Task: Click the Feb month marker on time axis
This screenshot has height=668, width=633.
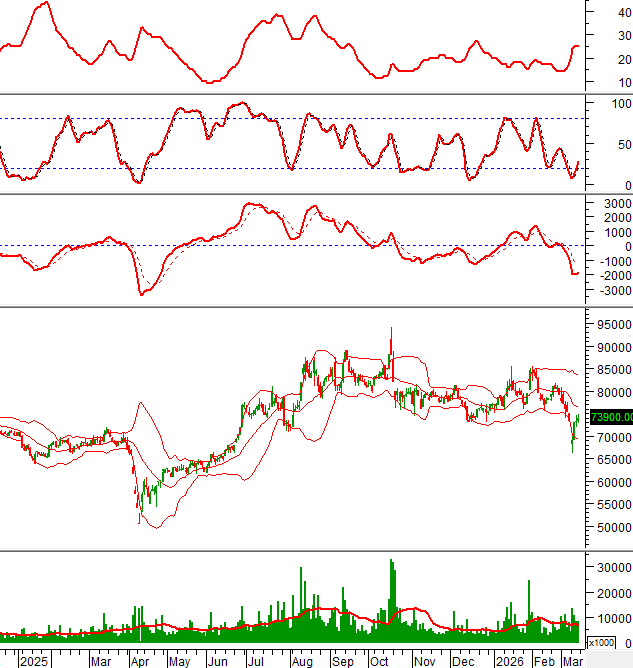Action: pyautogui.click(x=545, y=661)
